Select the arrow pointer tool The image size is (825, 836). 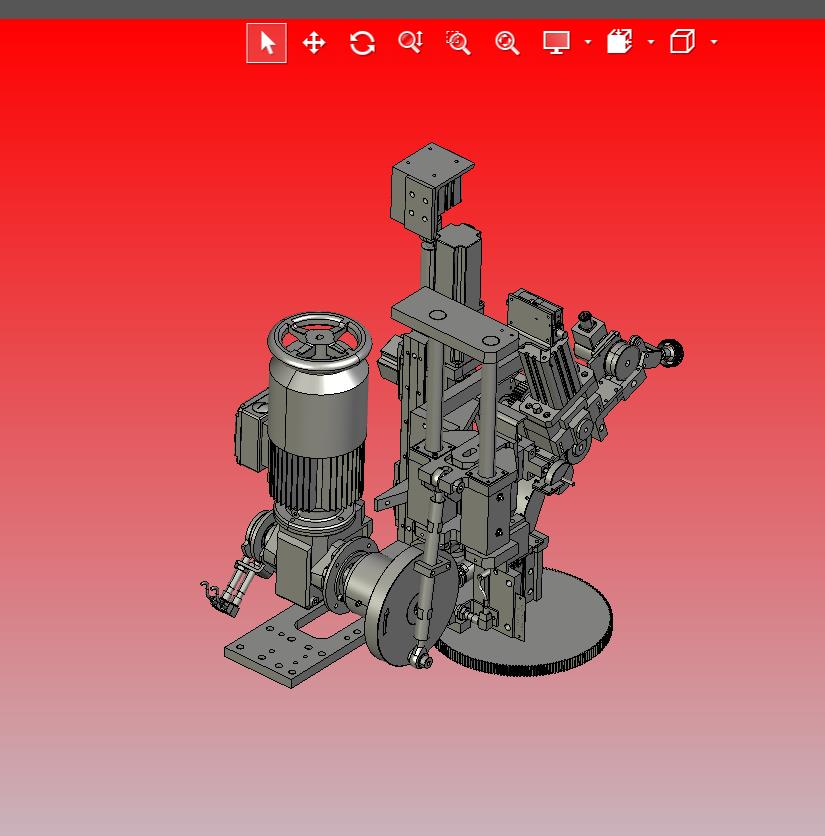tap(266, 43)
